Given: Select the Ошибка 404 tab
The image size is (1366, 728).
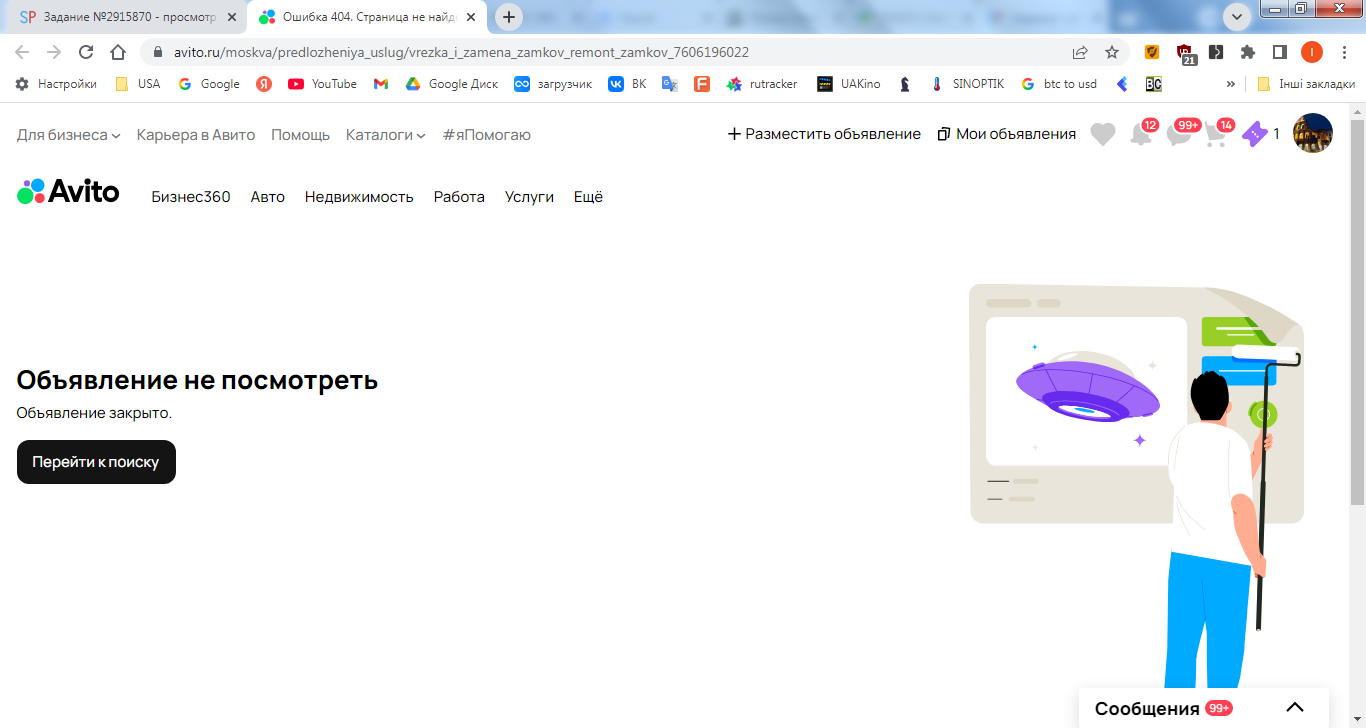Looking at the screenshot, I should coord(367,17).
